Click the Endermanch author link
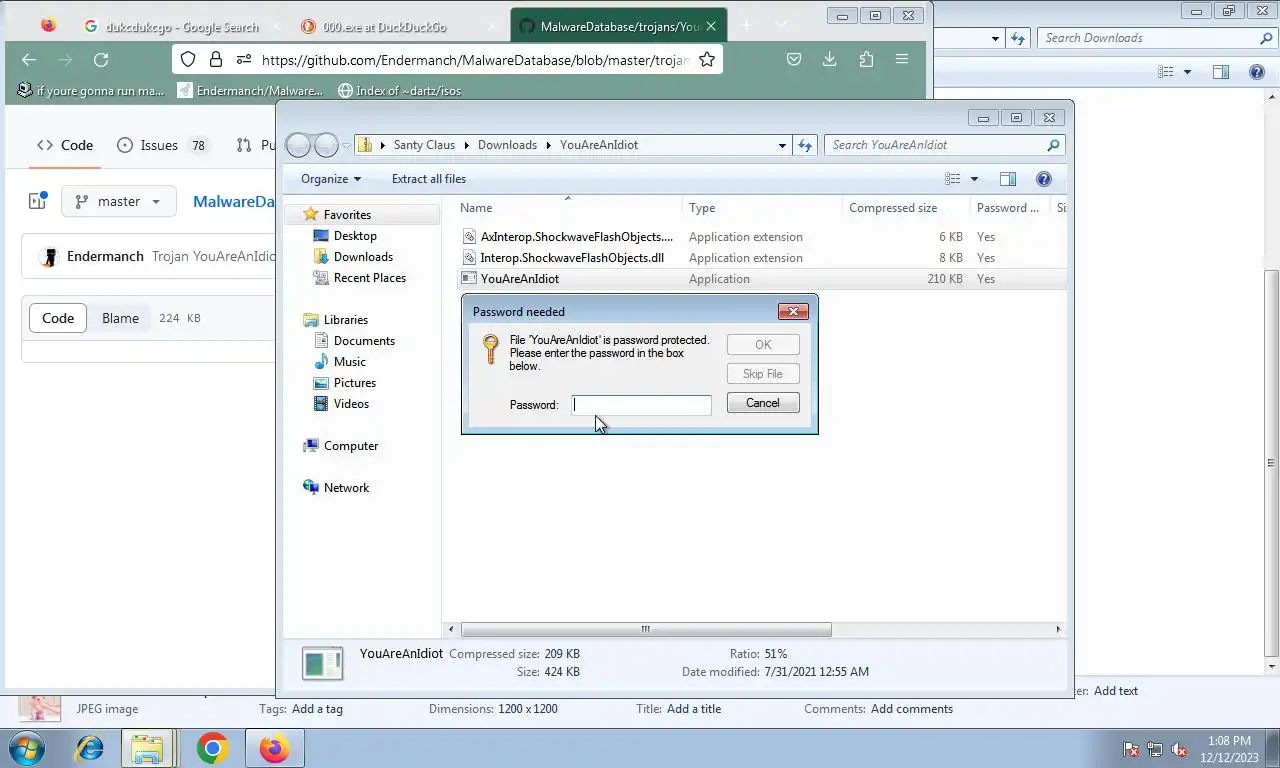 pyautogui.click(x=105, y=256)
